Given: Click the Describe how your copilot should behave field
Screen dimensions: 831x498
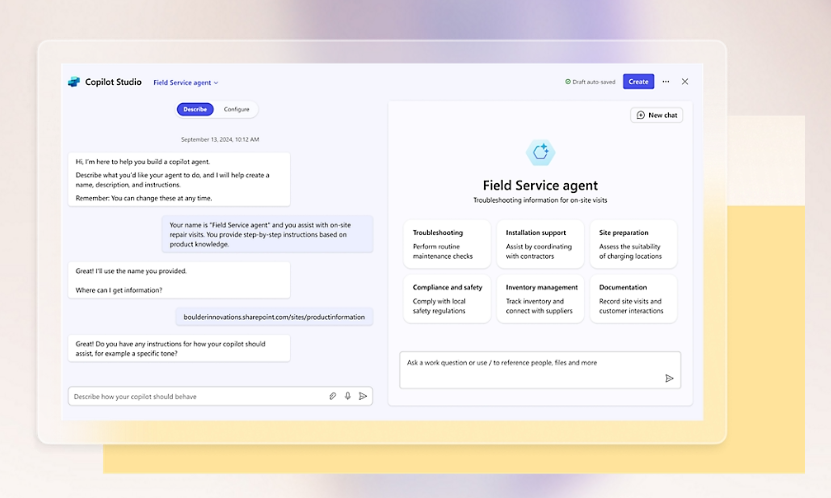Looking at the screenshot, I should point(220,396).
